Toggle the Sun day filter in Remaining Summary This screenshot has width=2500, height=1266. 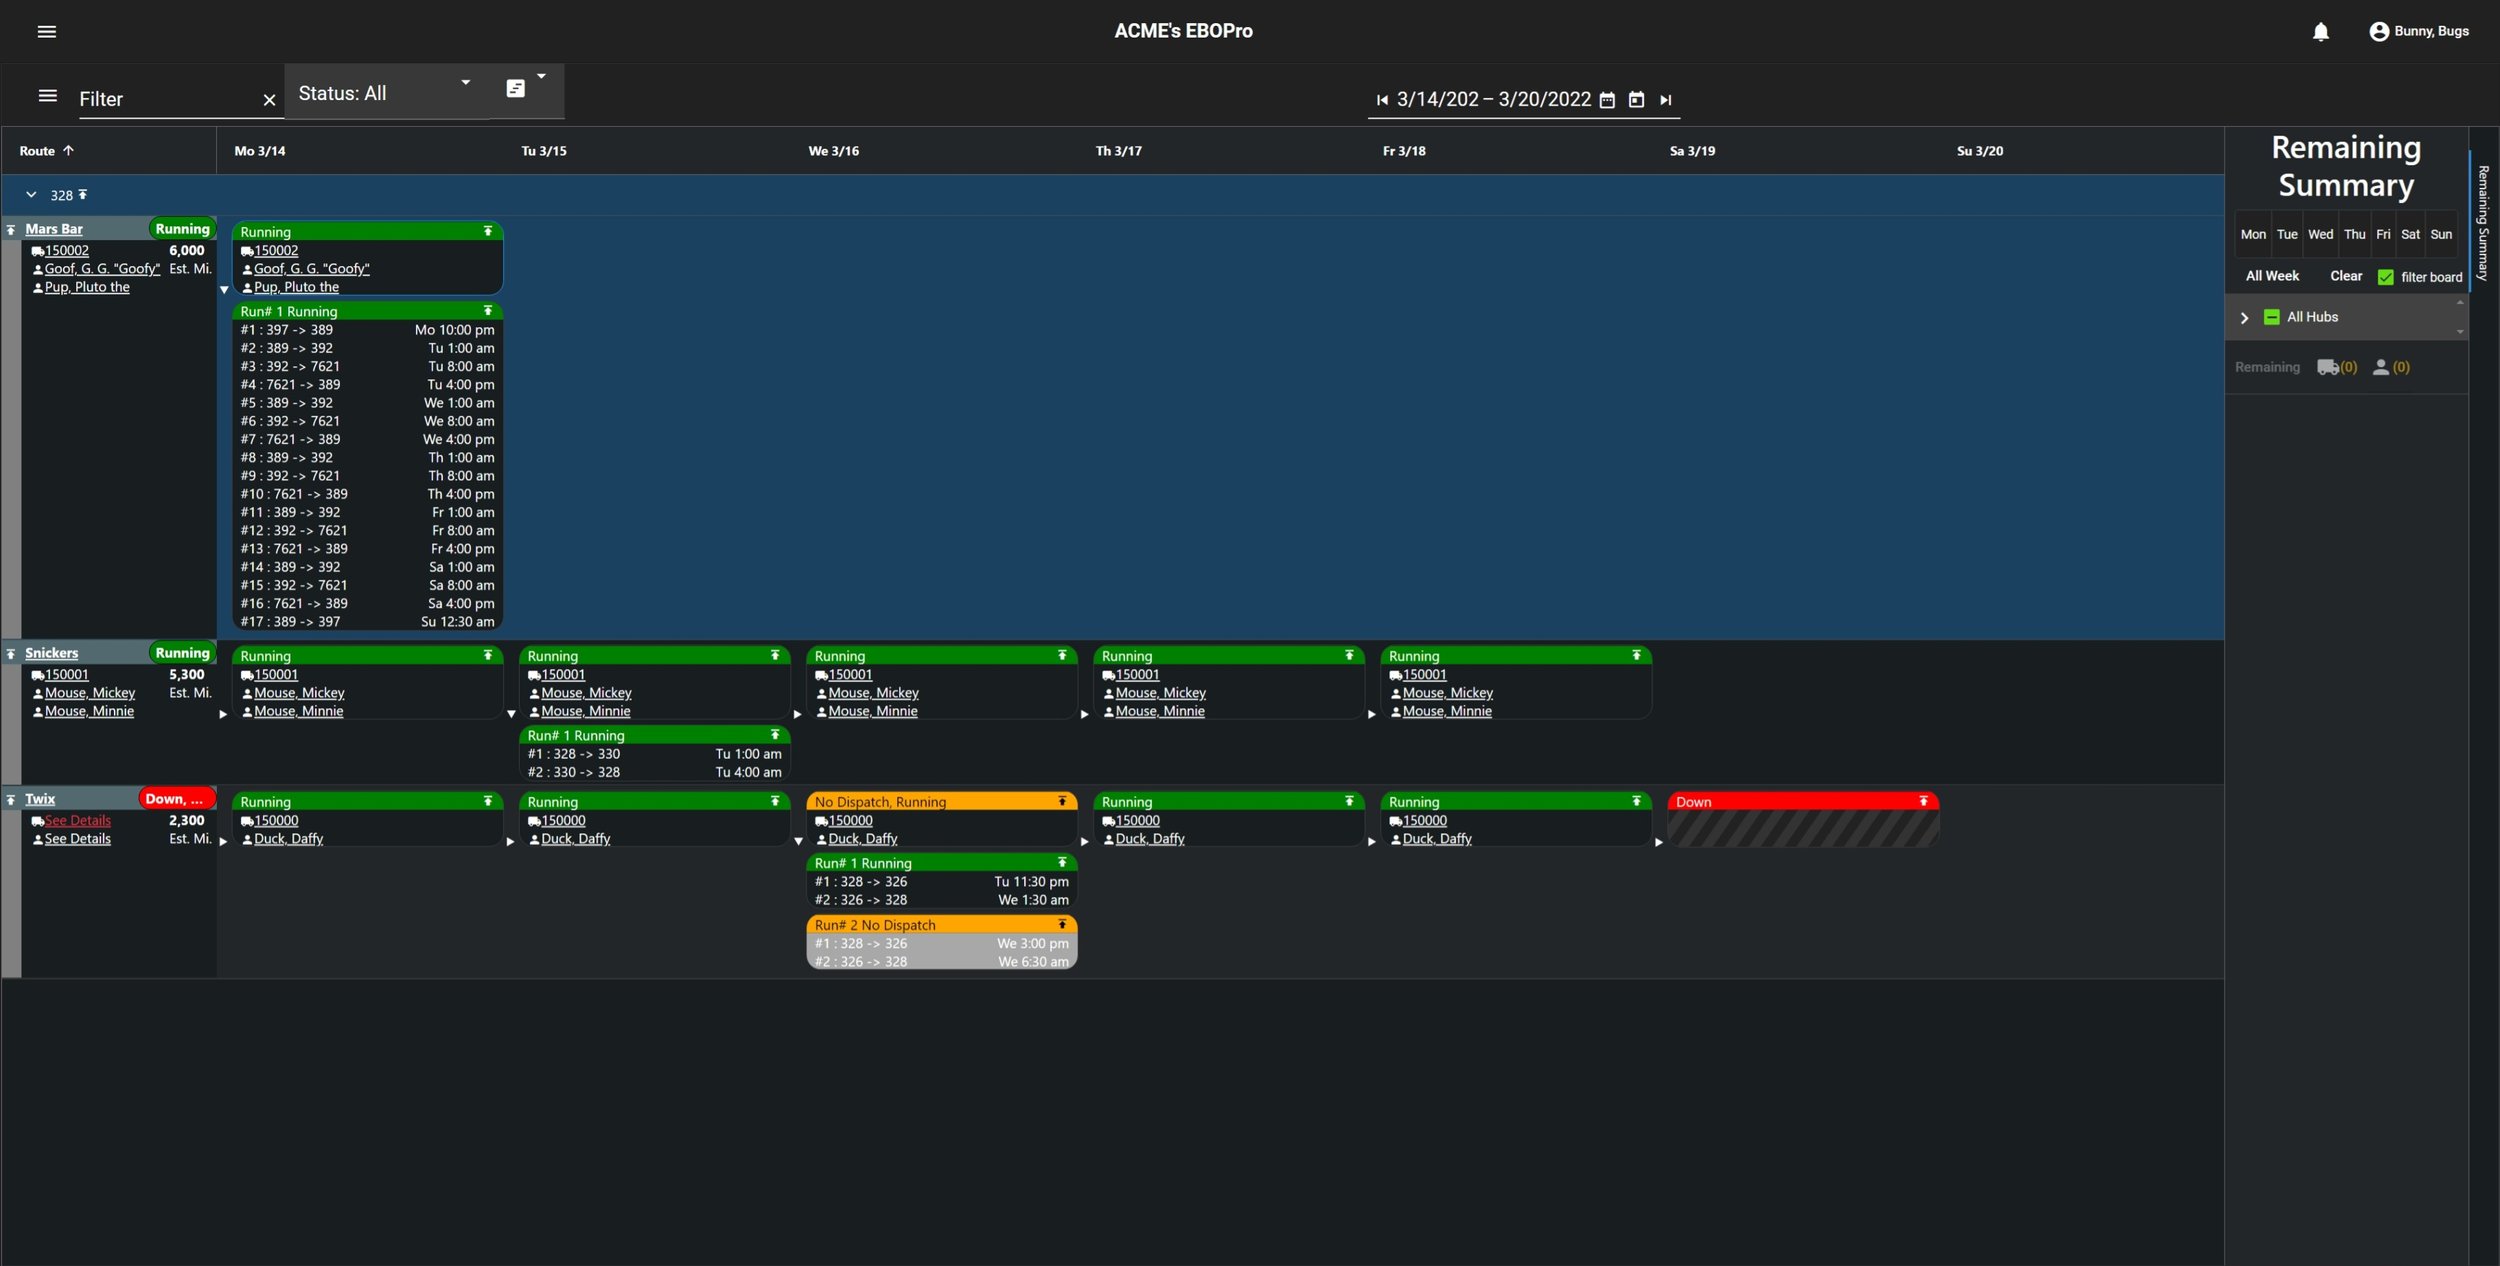(x=2441, y=234)
